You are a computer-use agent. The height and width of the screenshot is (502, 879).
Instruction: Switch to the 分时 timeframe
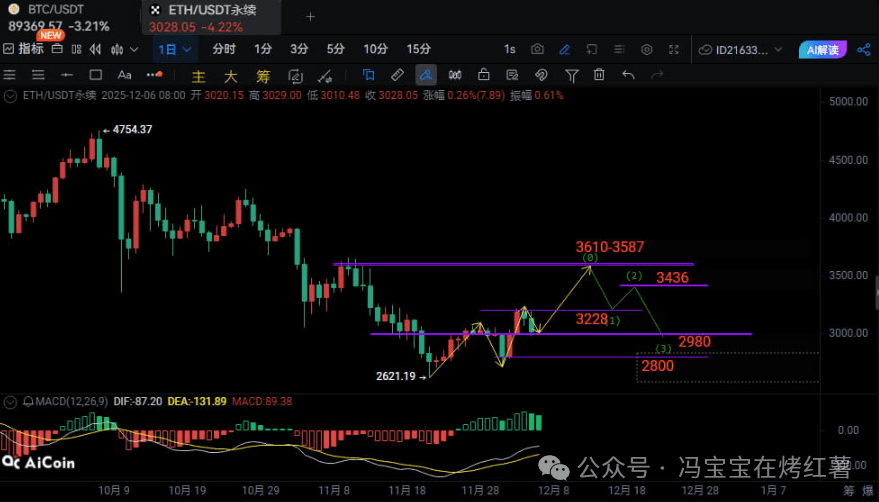coord(224,49)
